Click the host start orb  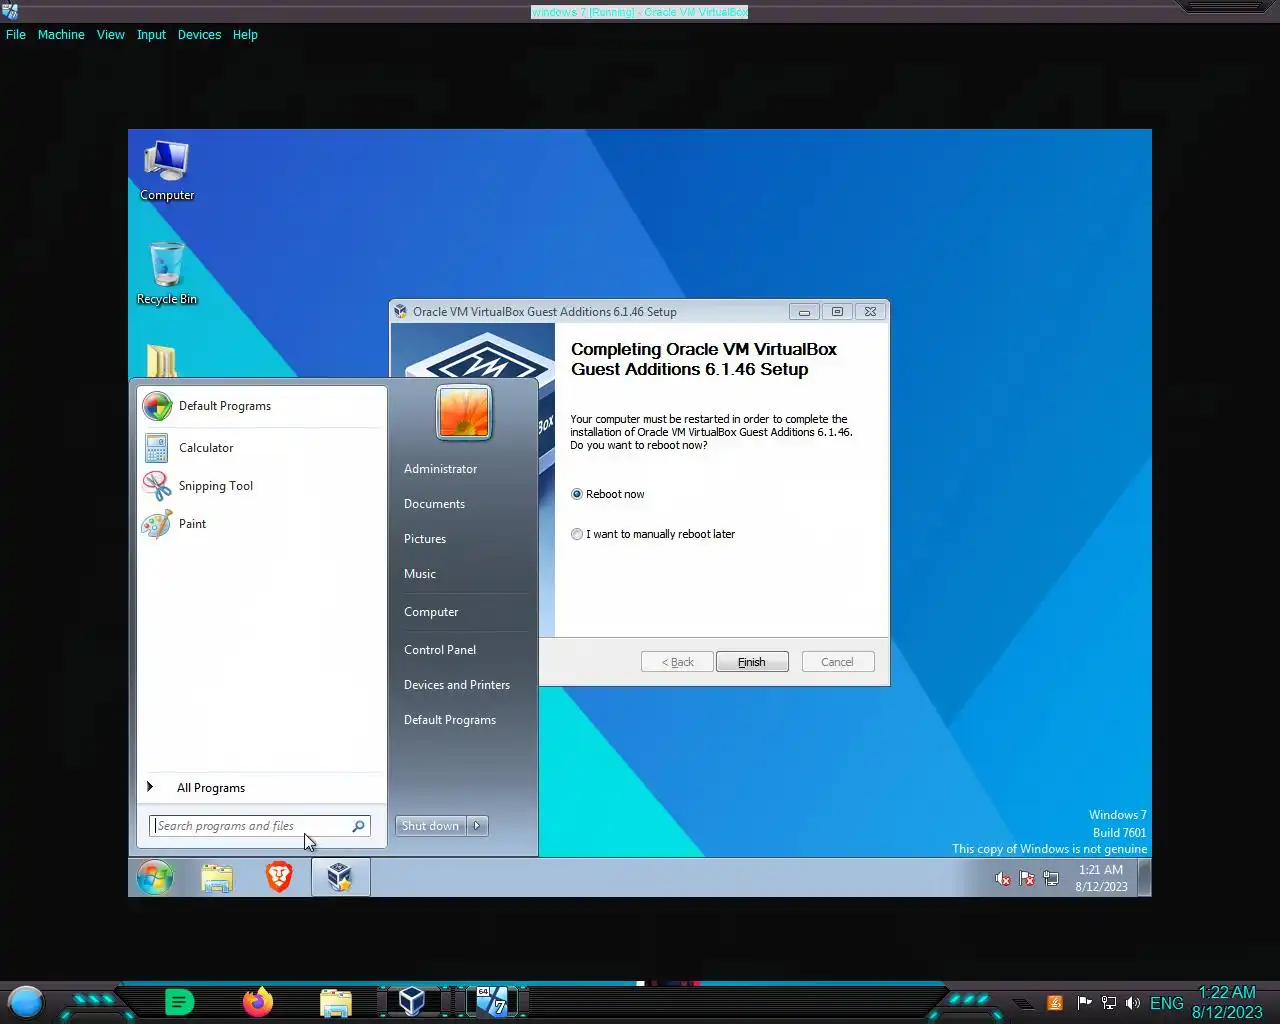(26, 1002)
